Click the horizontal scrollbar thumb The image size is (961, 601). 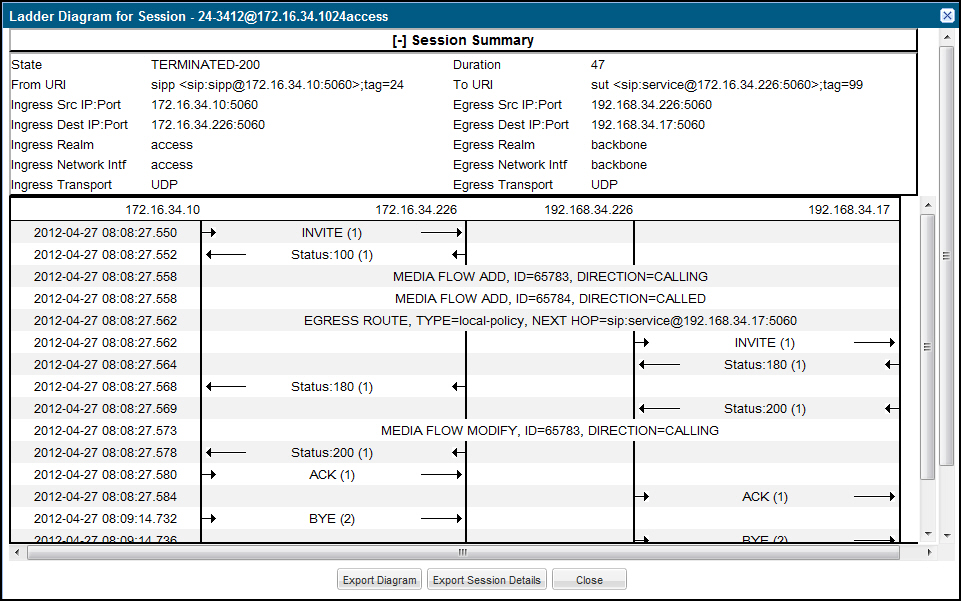[463, 552]
